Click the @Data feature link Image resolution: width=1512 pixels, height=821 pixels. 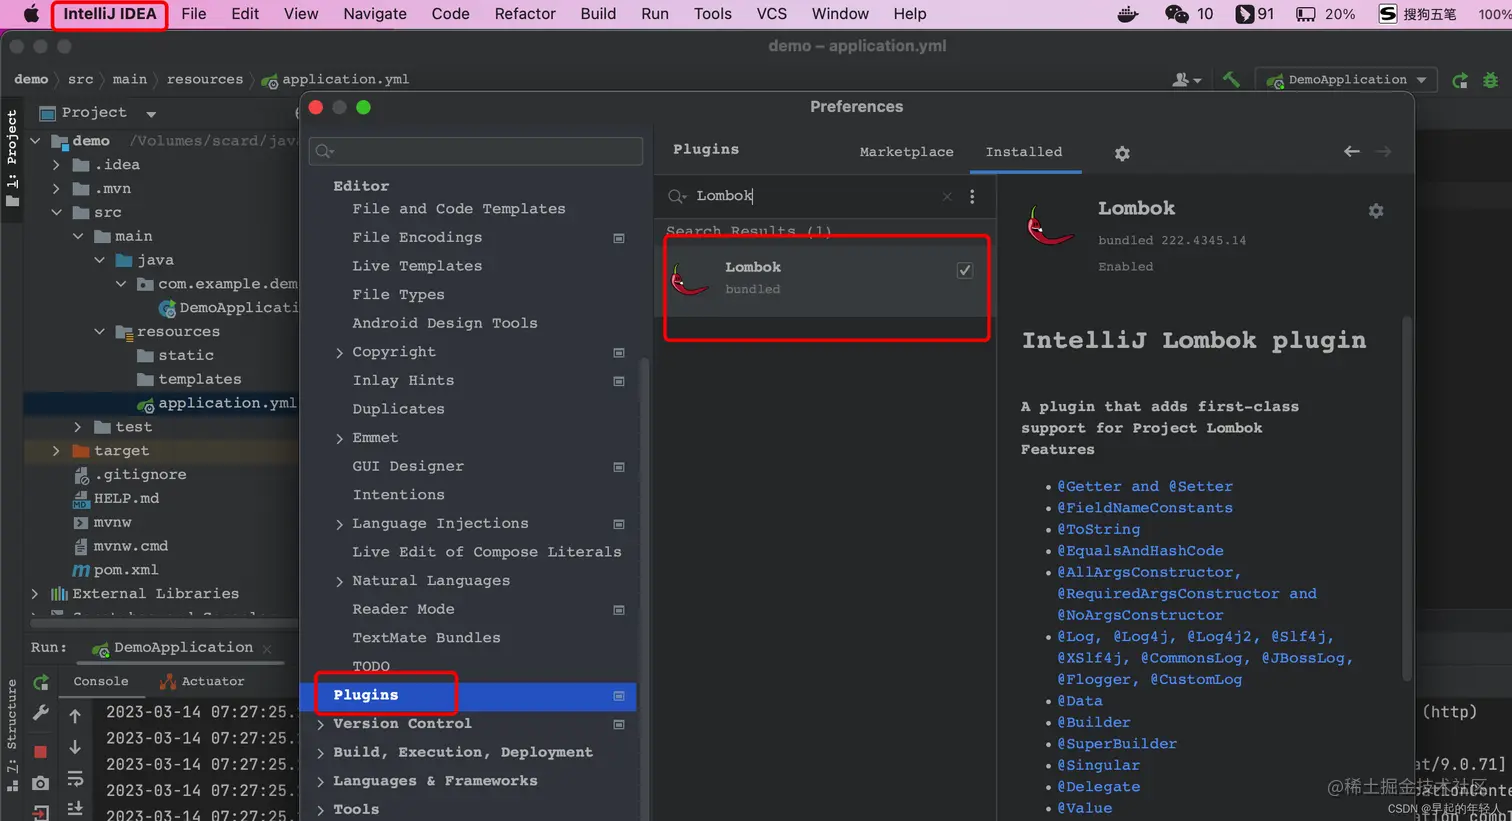(1080, 702)
